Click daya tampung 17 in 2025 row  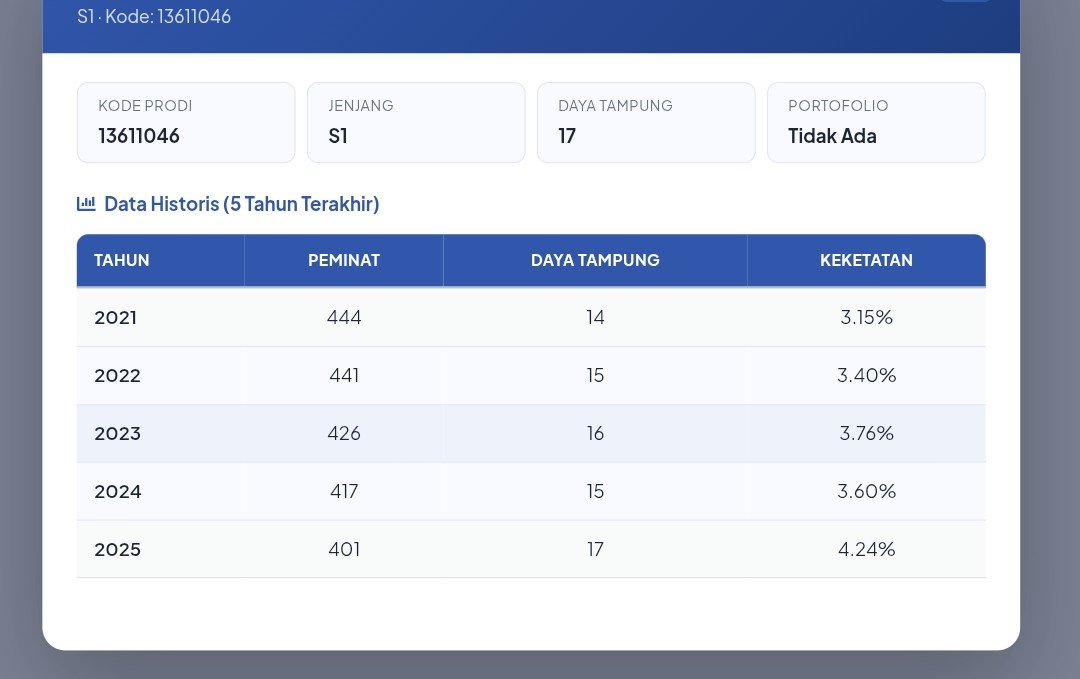point(595,550)
